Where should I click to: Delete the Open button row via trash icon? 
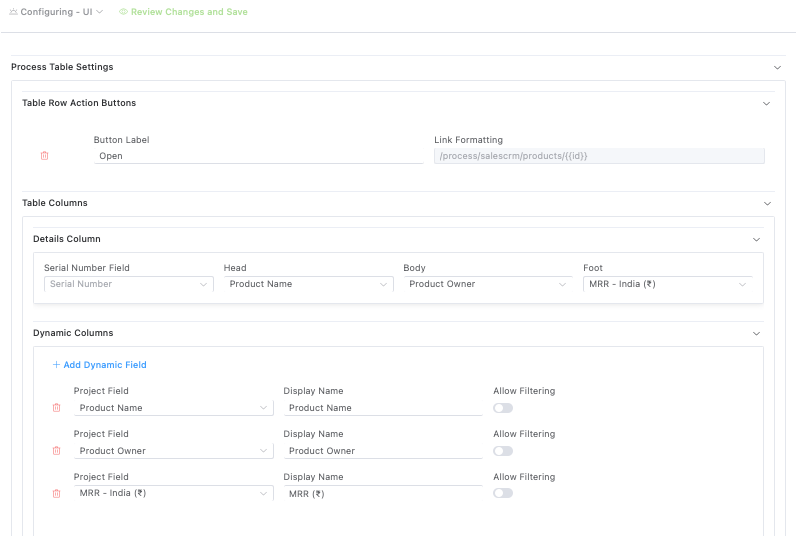(x=44, y=156)
